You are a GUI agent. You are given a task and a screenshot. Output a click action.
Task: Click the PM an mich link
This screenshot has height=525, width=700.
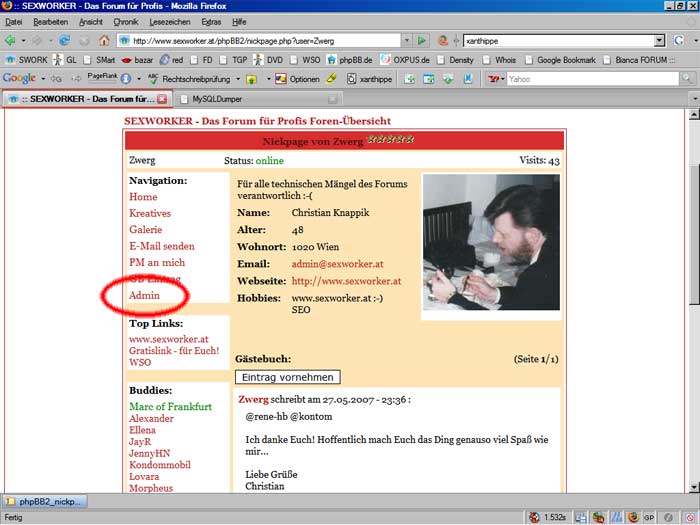[x=157, y=262]
